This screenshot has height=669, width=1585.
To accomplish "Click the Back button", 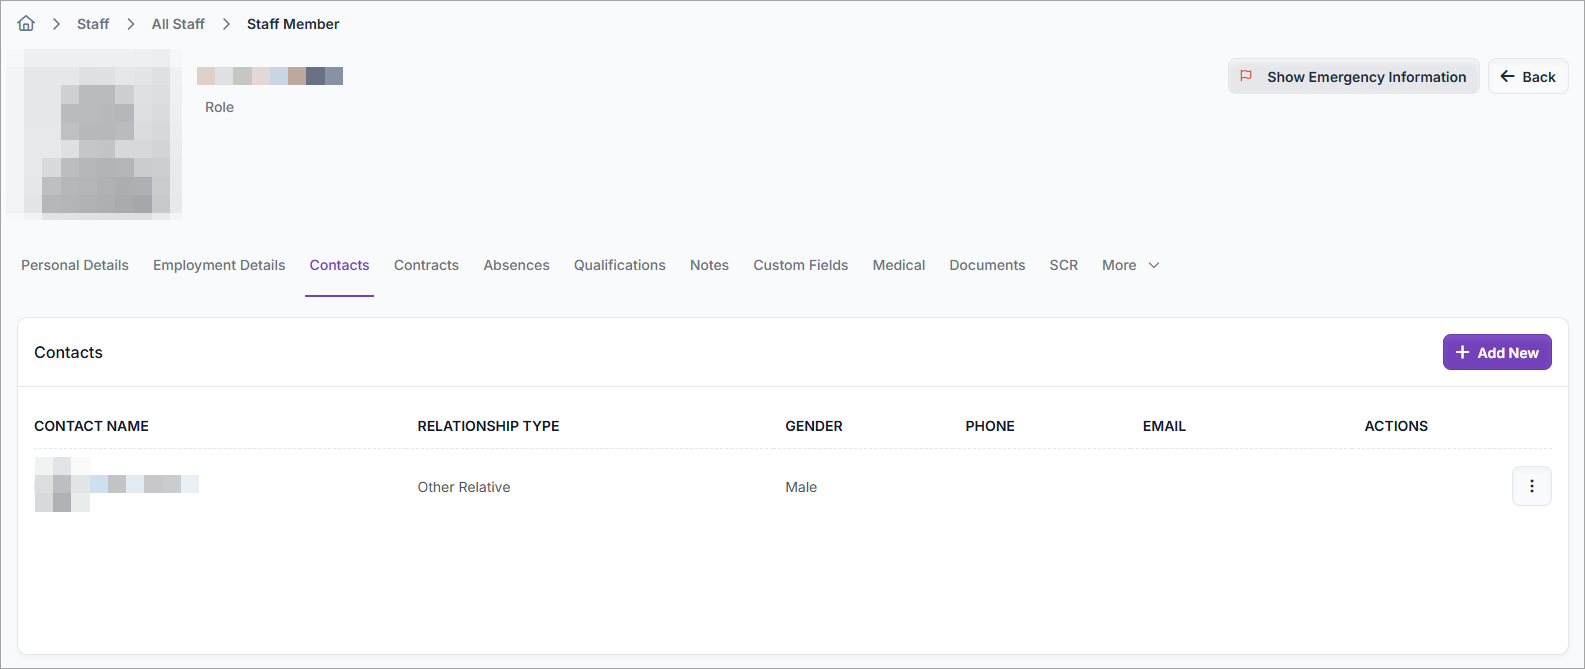I will pos(1527,77).
